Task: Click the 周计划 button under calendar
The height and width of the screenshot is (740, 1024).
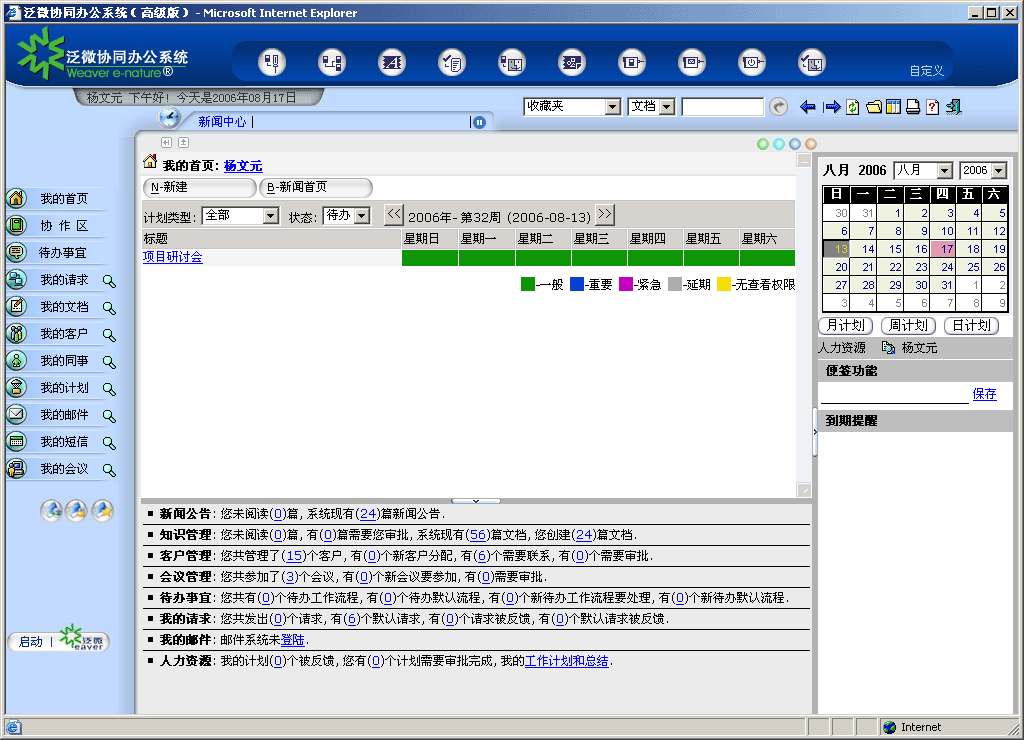Action: coord(909,326)
